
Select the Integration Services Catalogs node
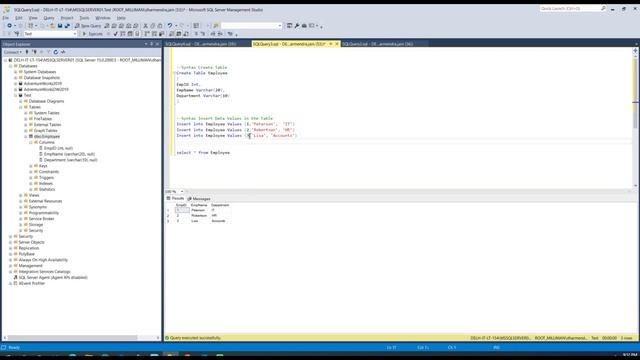(44, 271)
